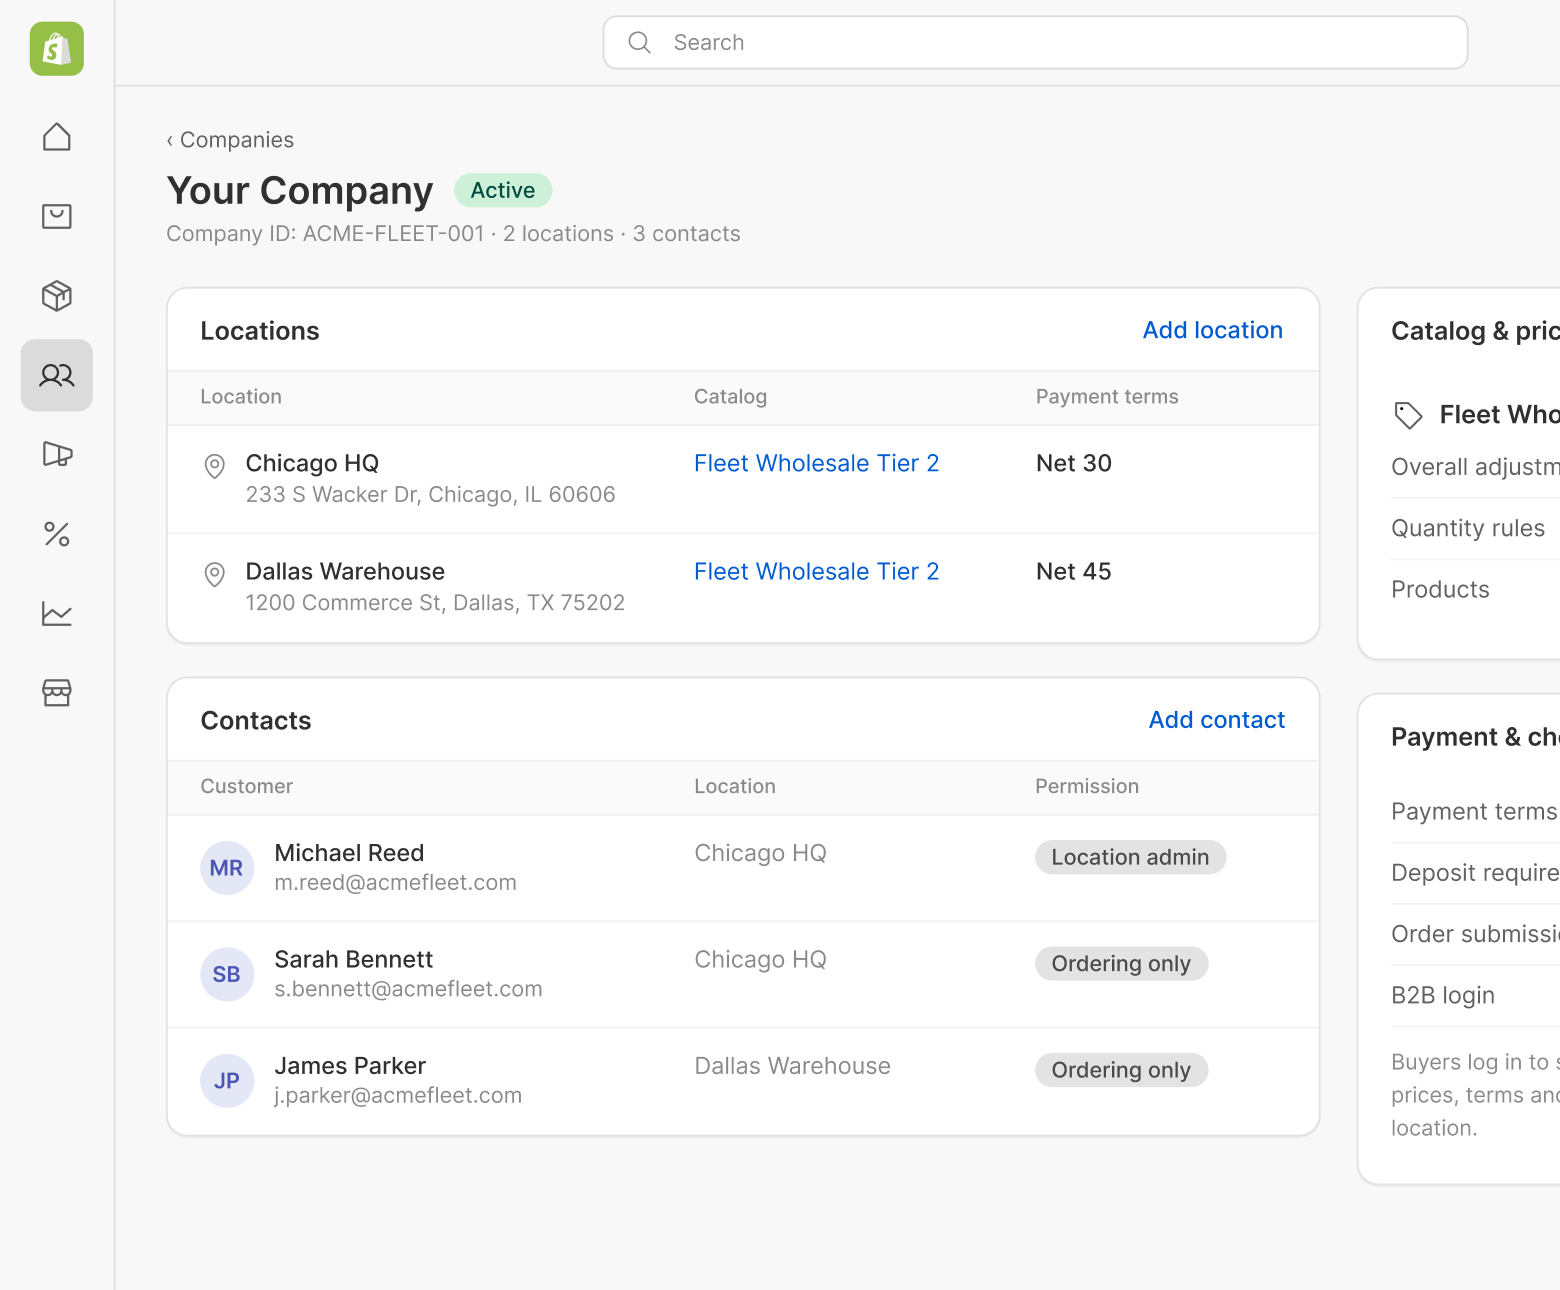This screenshot has width=1560, height=1290.
Task: Click the Add contact link
Action: coord(1216,720)
